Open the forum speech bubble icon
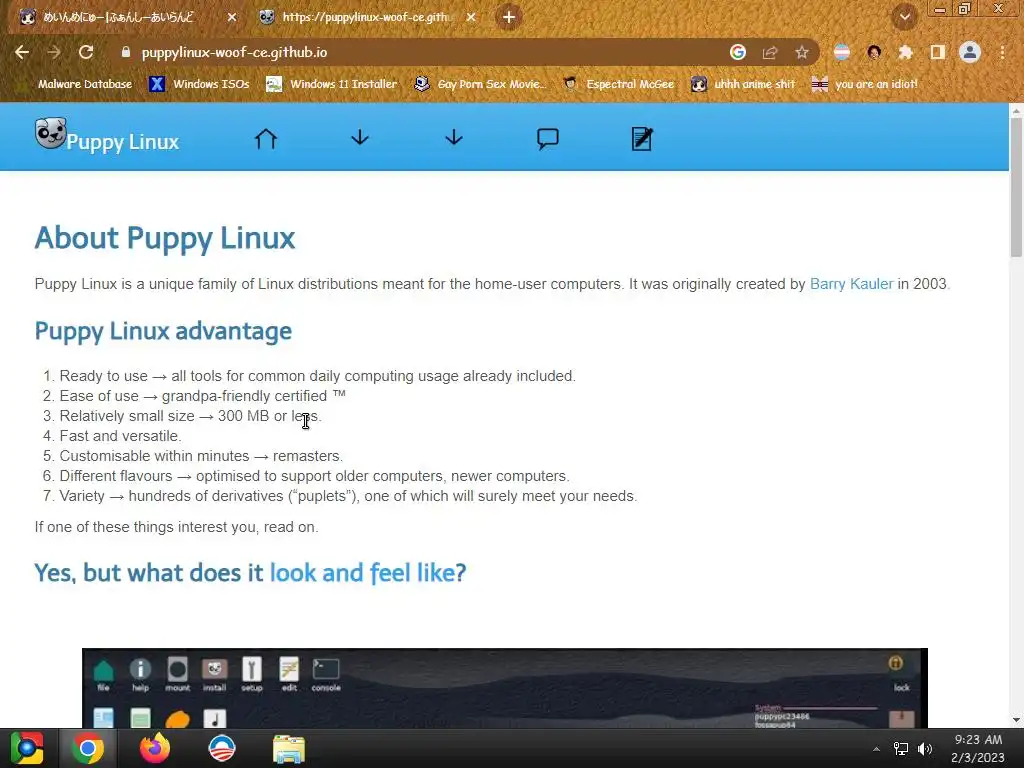This screenshot has height=768, width=1024. tap(548, 138)
